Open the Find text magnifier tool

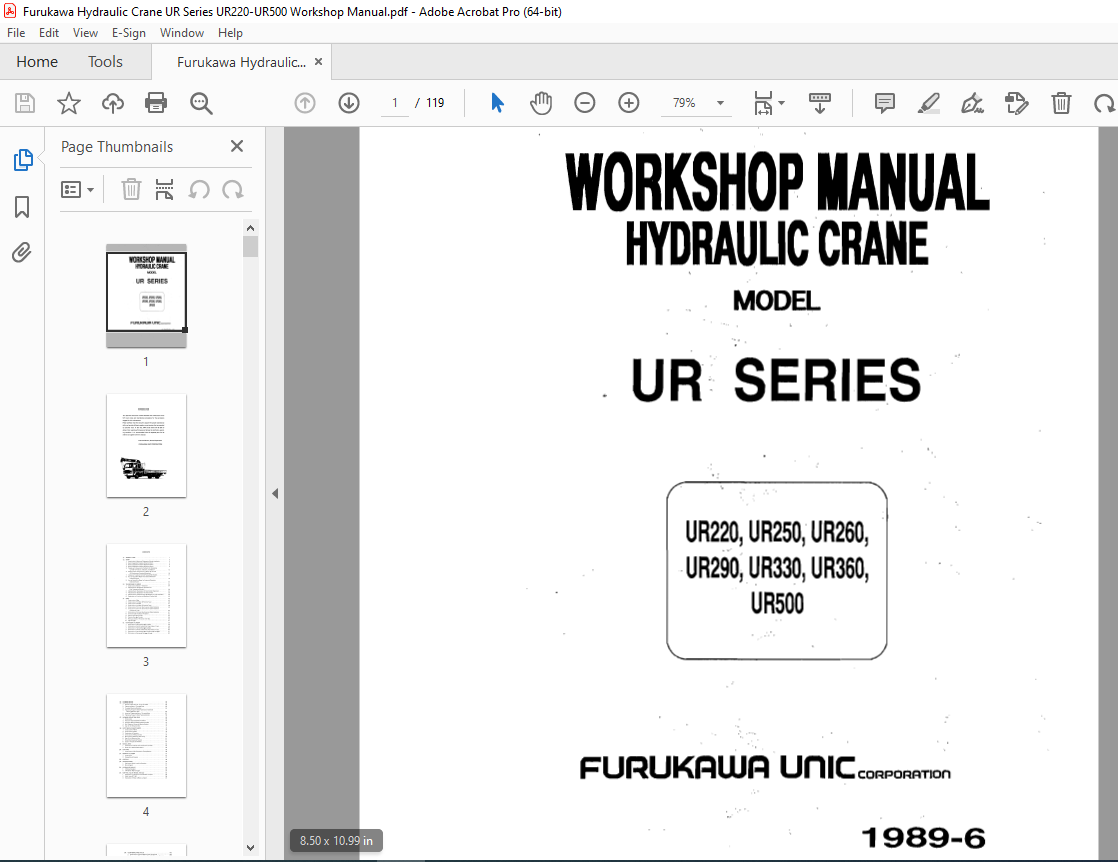point(201,103)
